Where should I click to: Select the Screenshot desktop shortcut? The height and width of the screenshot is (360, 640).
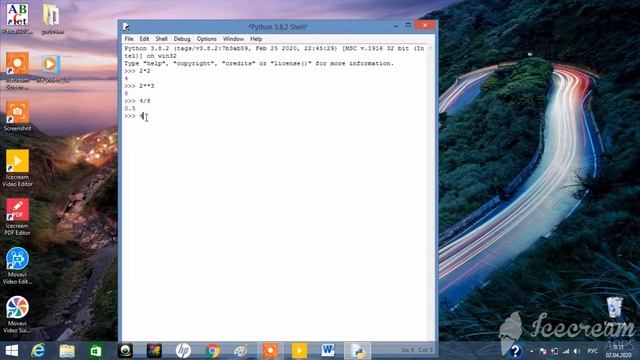(x=17, y=116)
